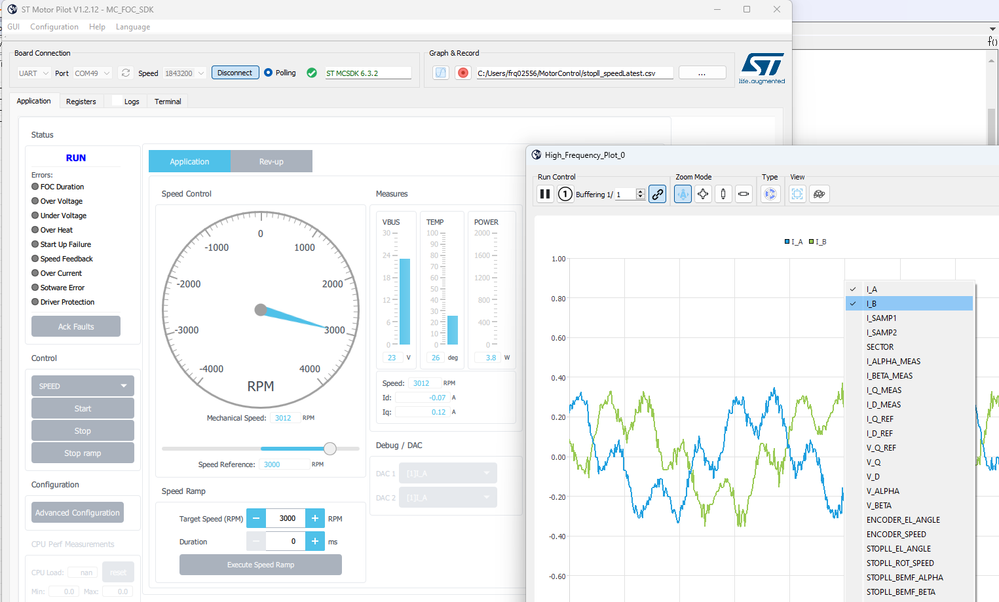The height and width of the screenshot is (602, 999).
Task: Pause the high frequency plot
Action: pyautogui.click(x=545, y=194)
